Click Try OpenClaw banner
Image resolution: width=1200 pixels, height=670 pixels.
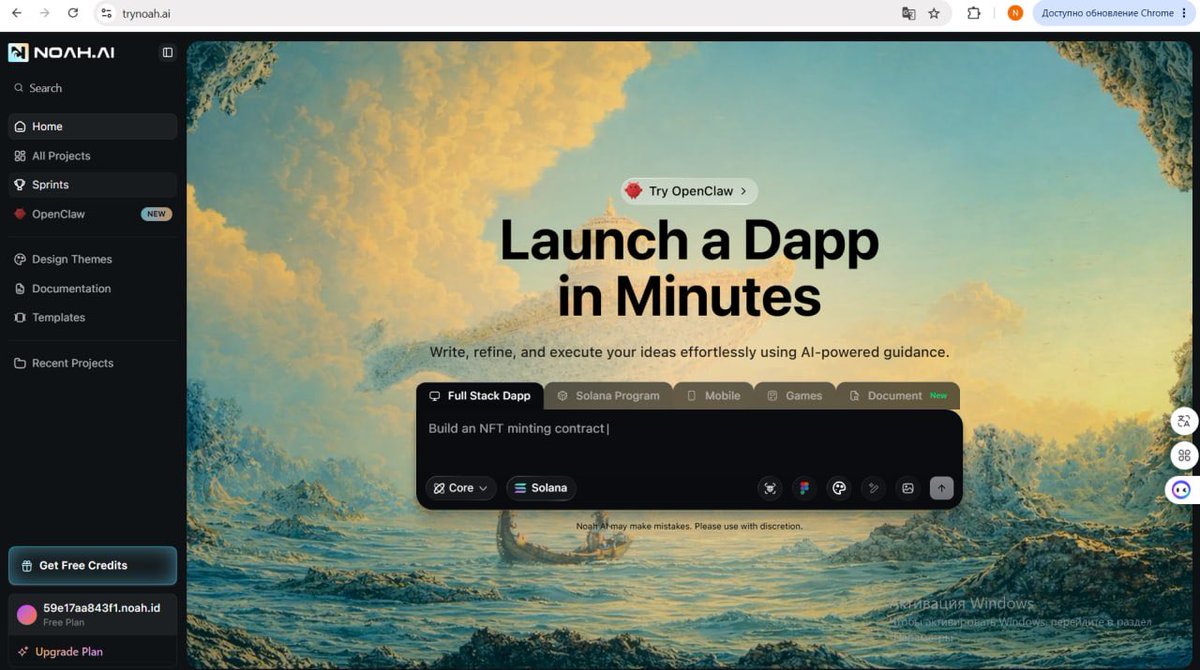(x=689, y=191)
